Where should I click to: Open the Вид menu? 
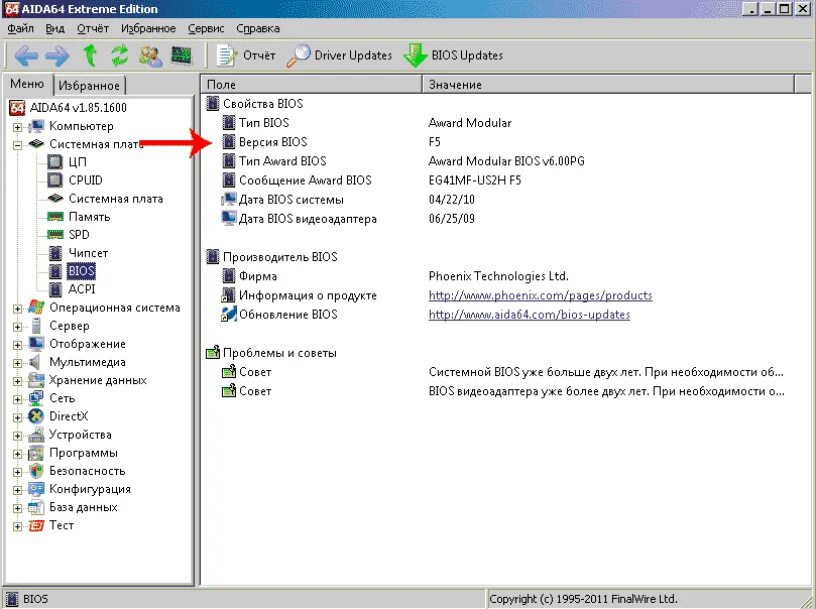click(55, 29)
